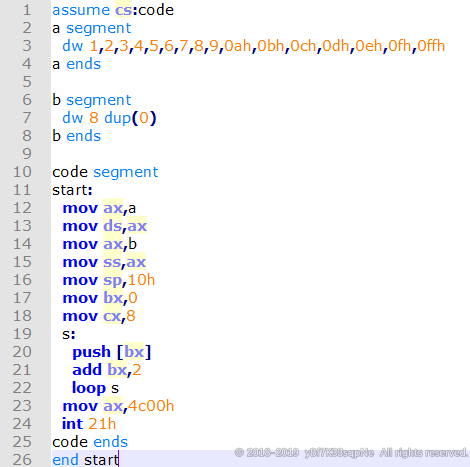Click the 0ffh value on line 3

(431, 46)
